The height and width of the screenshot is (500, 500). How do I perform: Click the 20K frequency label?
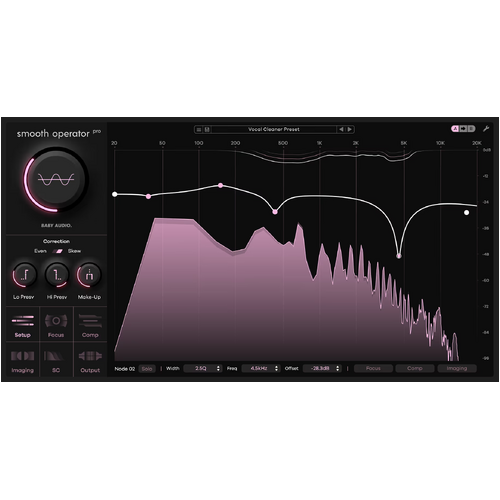(477, 143)
